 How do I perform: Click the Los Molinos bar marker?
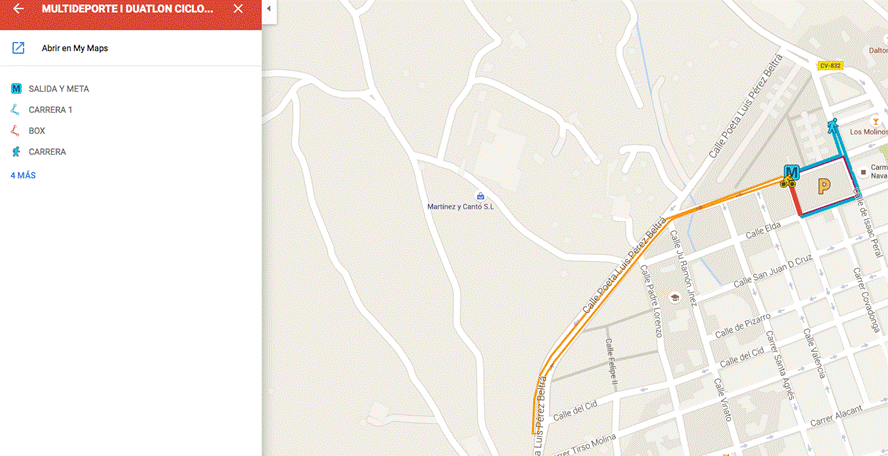pos(876,121)
